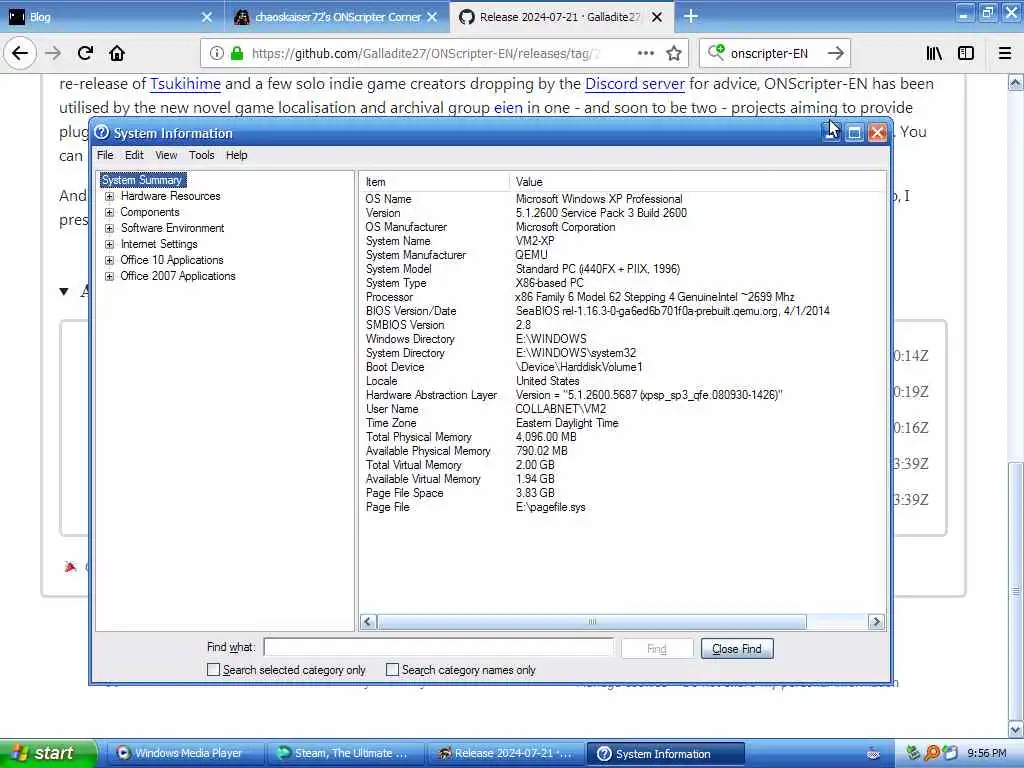This screenshot has height=768, width=1024.
Task: Open the Library bookshelf icon
Action: point(934,54)
